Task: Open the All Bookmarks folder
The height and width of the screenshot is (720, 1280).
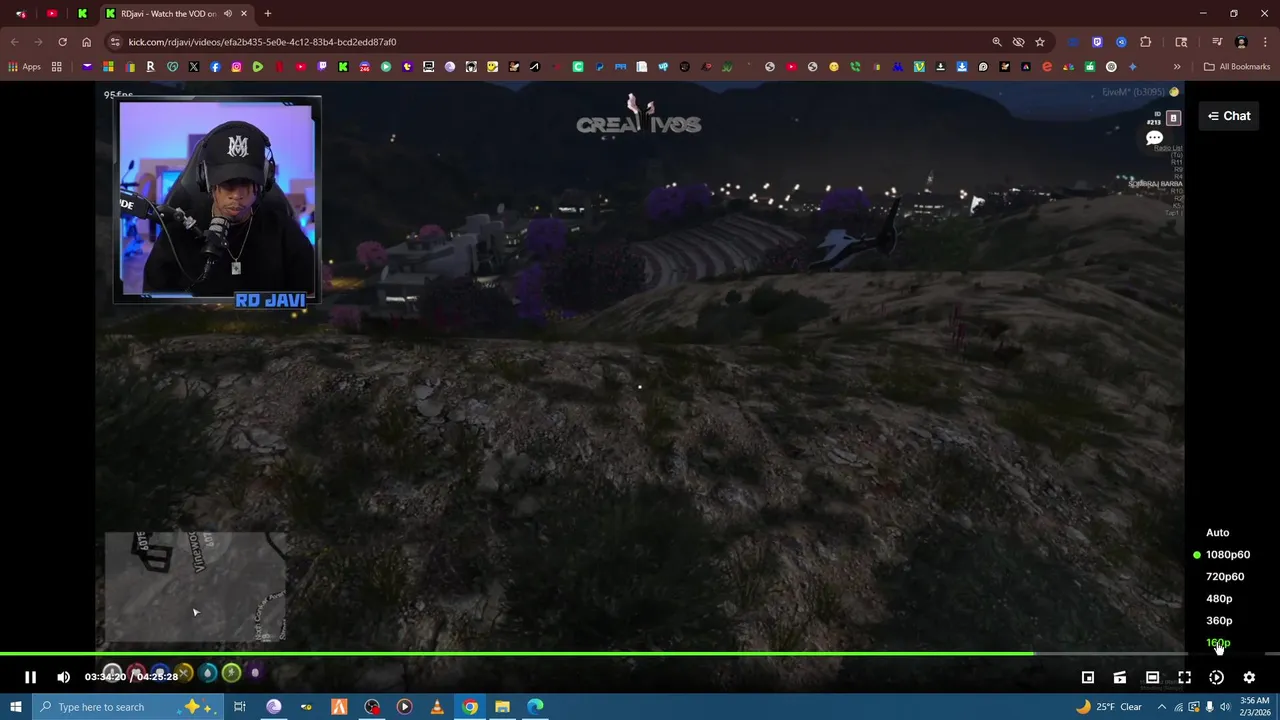Action: [x=1237, y=67]
